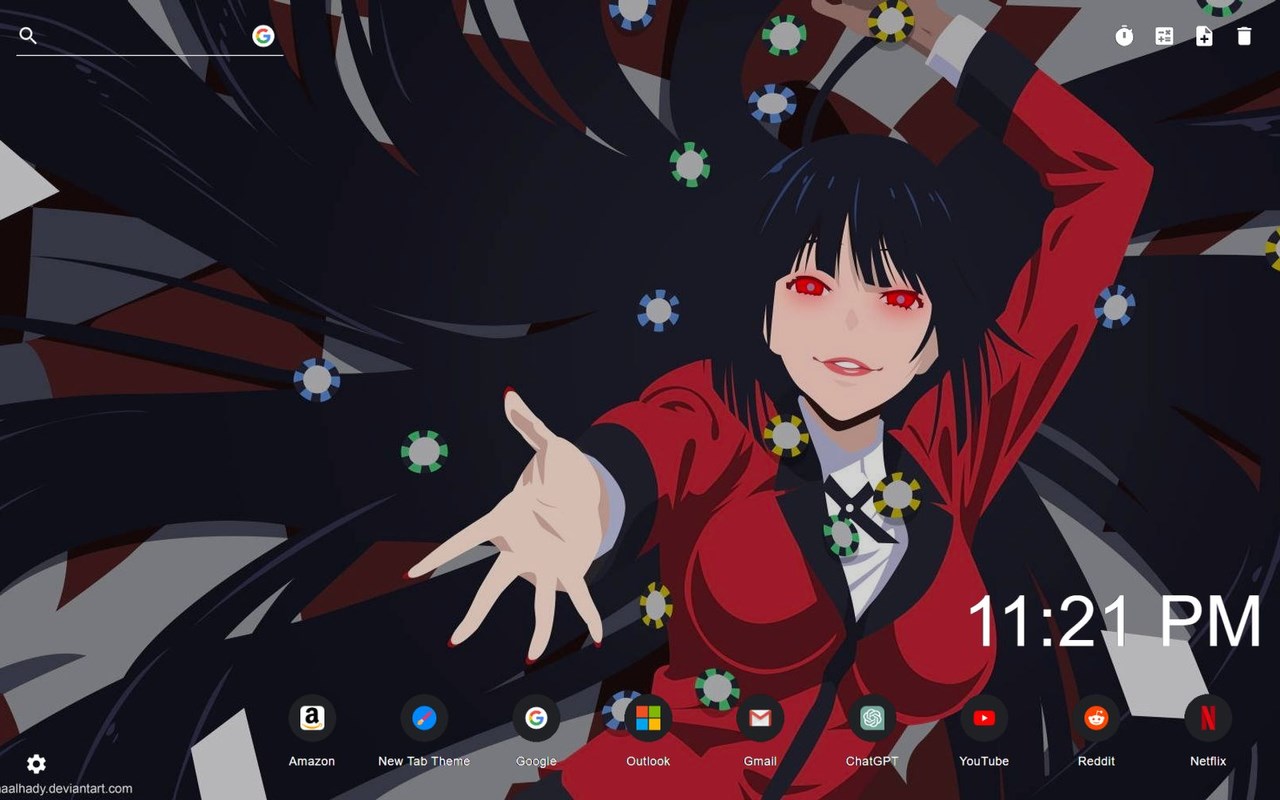Launch the Outlook shortcut
The width and height of the screenshot is (1280, 800).
(x=648, y=718)
